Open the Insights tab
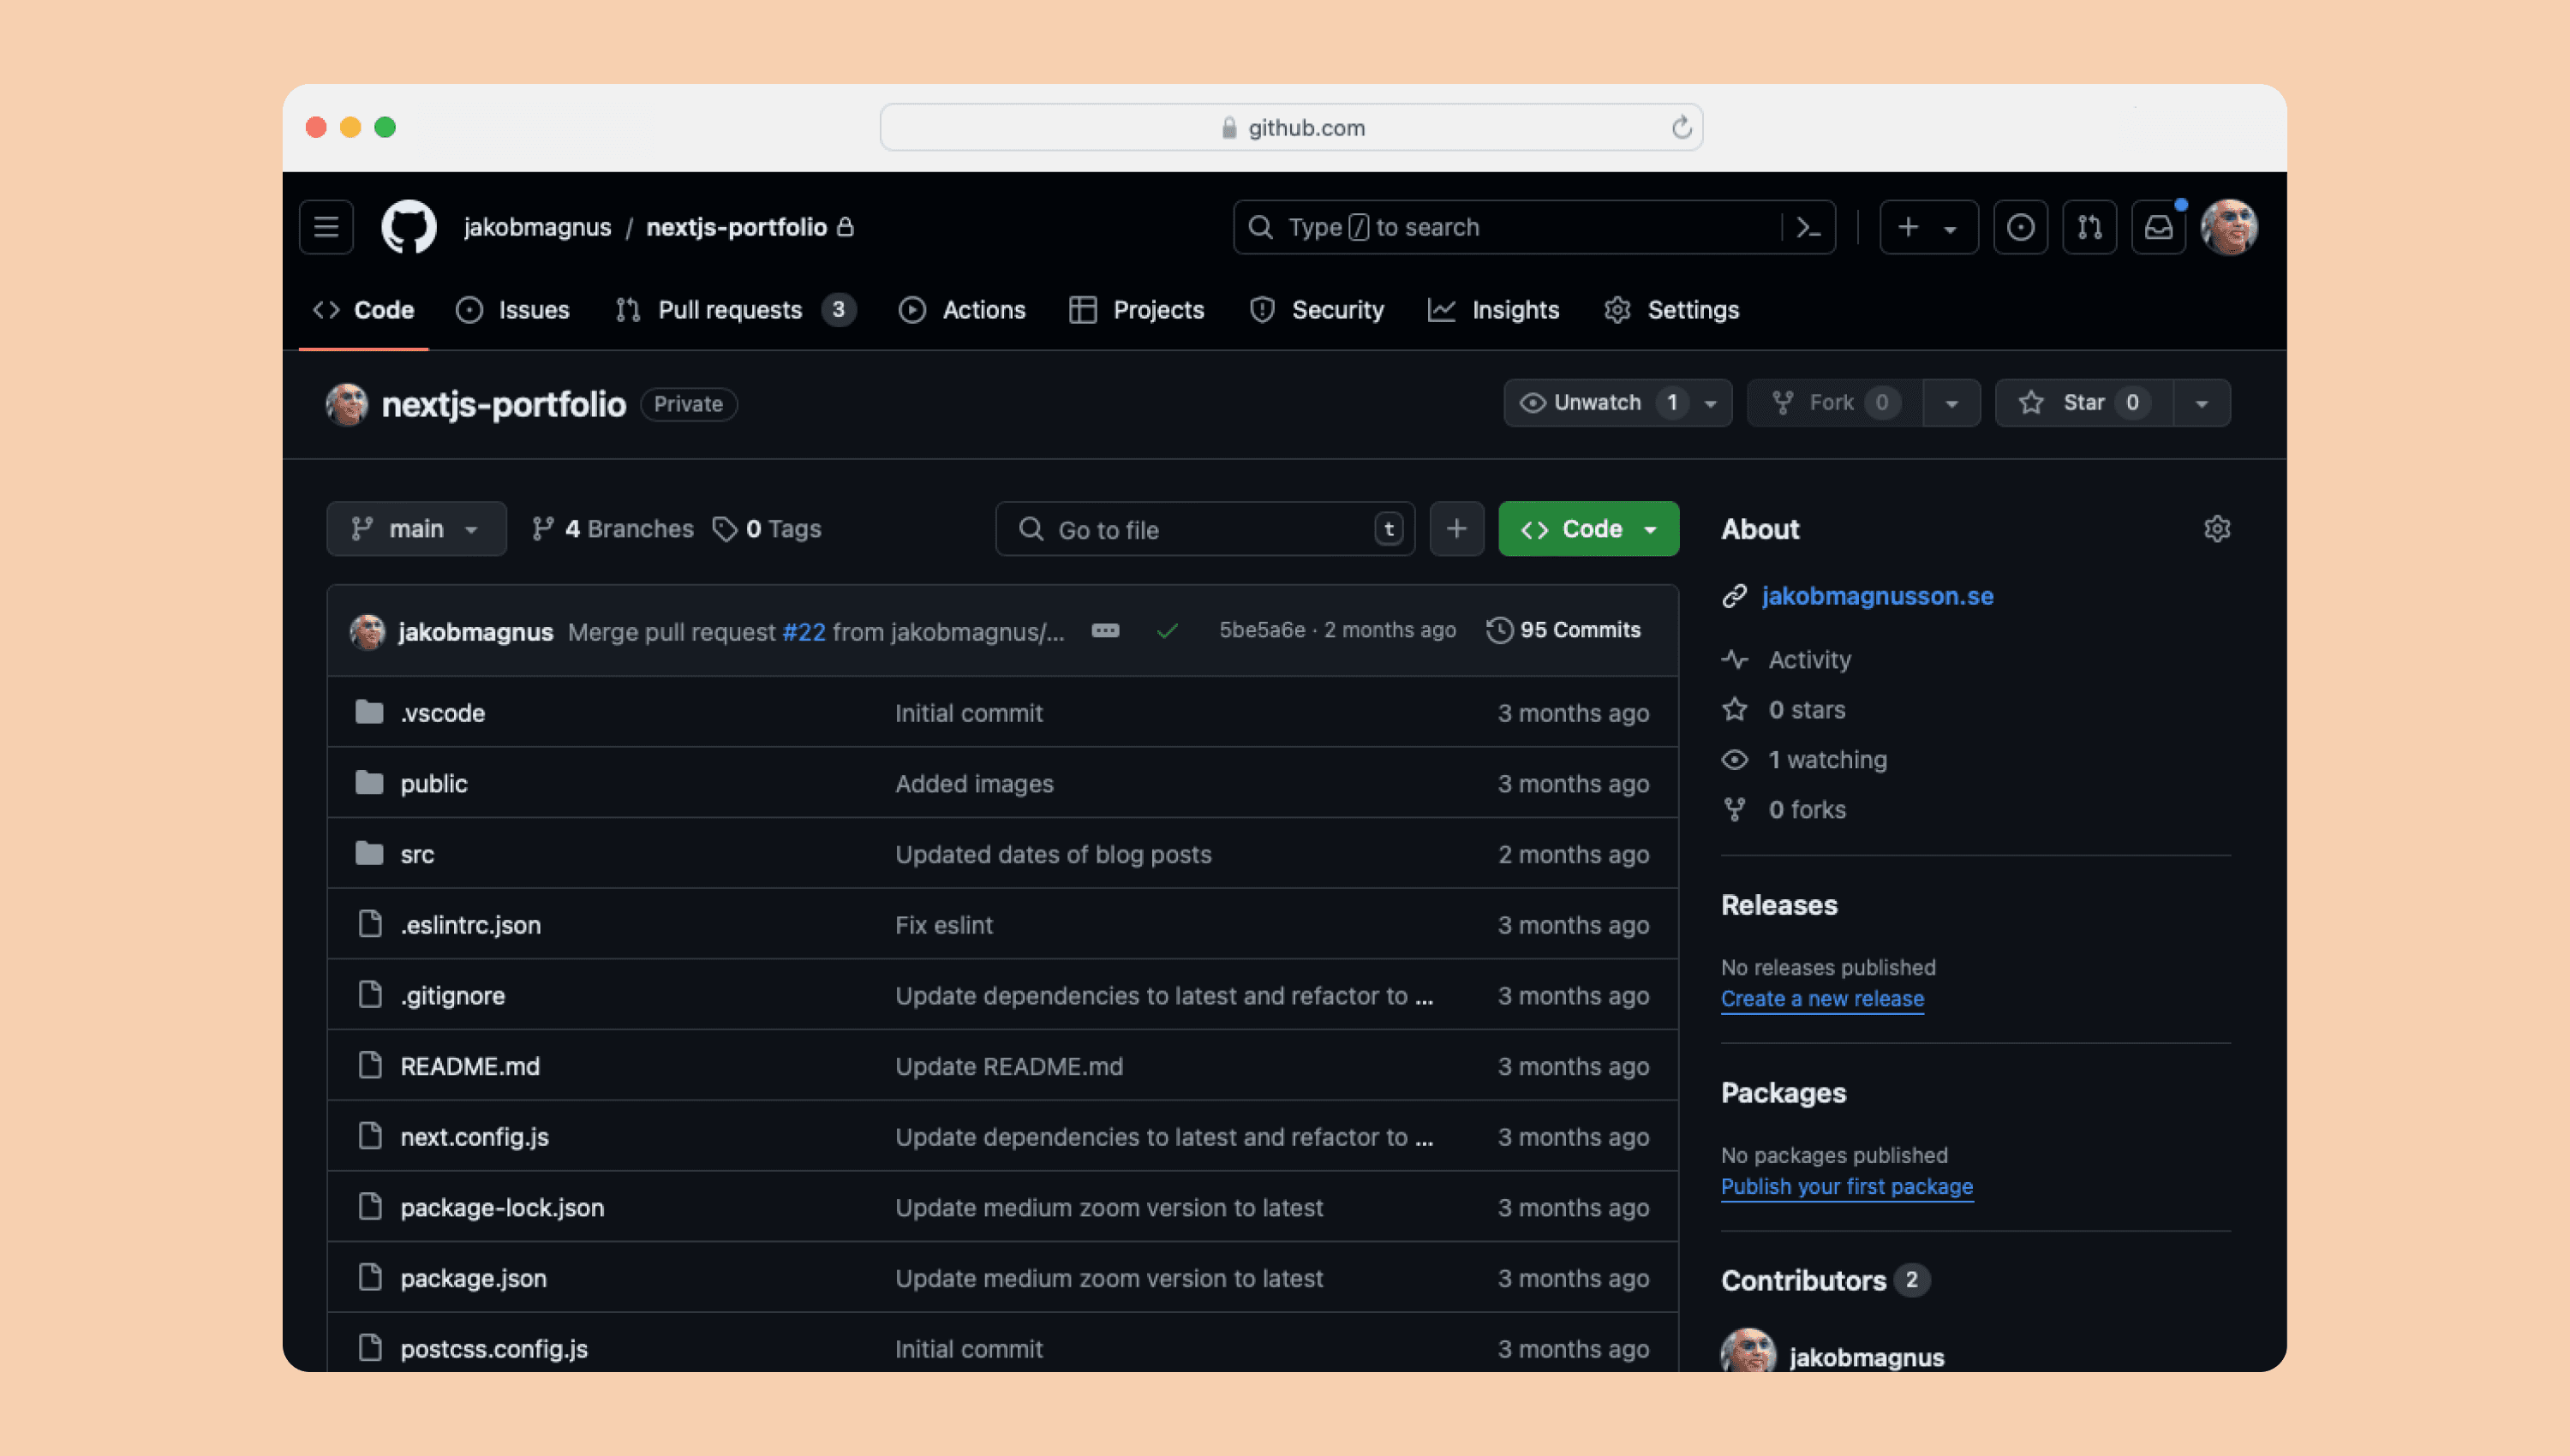Image resolution: width=2570 pixels, height=1456 pixels. point(1494,310)
